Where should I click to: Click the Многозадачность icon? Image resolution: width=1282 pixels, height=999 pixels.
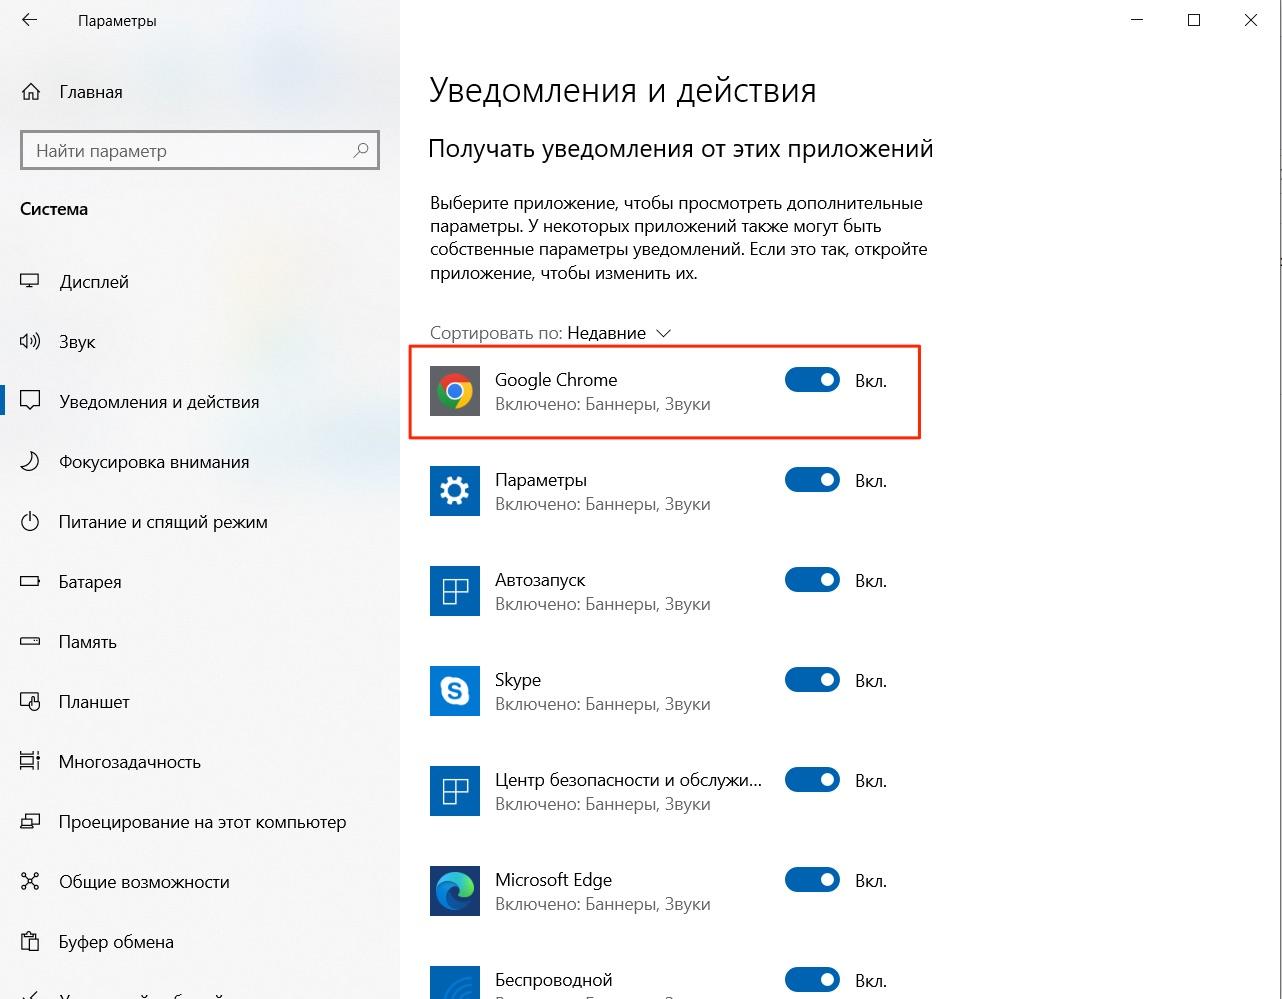pos(30,762)
